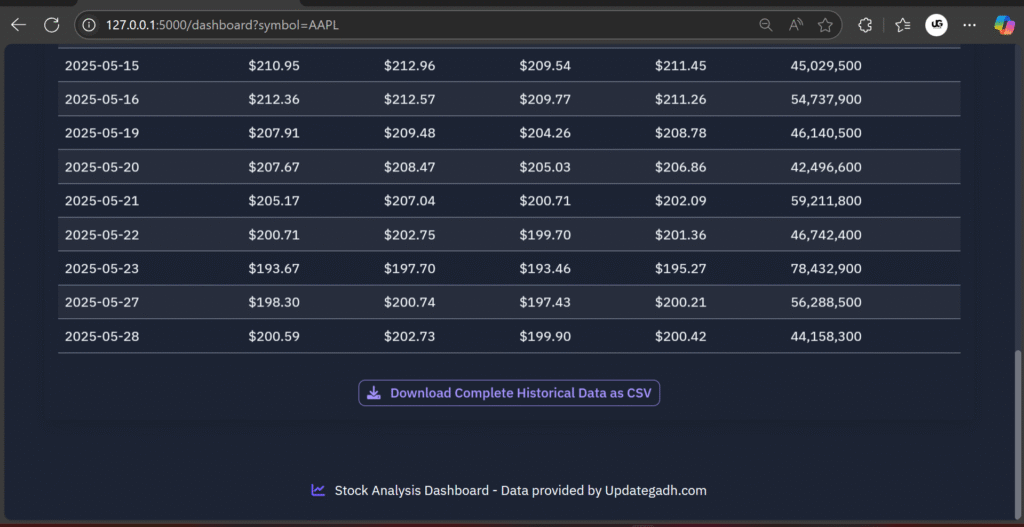1024x527 pixels.
Task: Click the open price $200.59
Action: point(274,337)
